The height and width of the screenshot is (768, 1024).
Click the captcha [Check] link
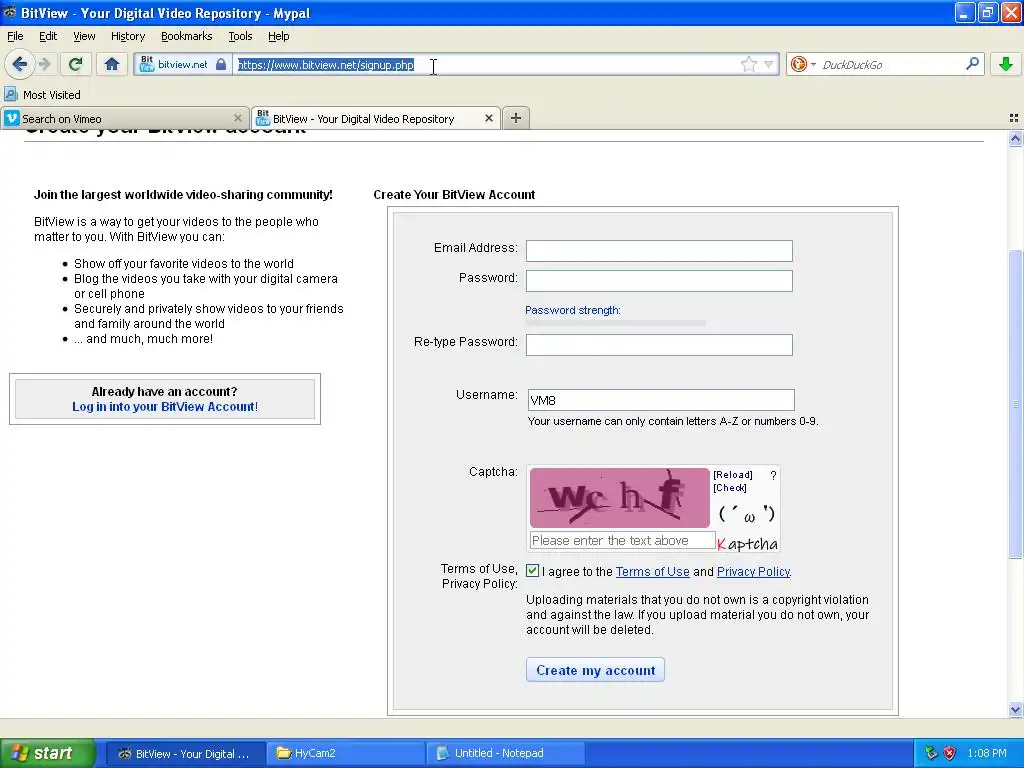coord(729,488)
